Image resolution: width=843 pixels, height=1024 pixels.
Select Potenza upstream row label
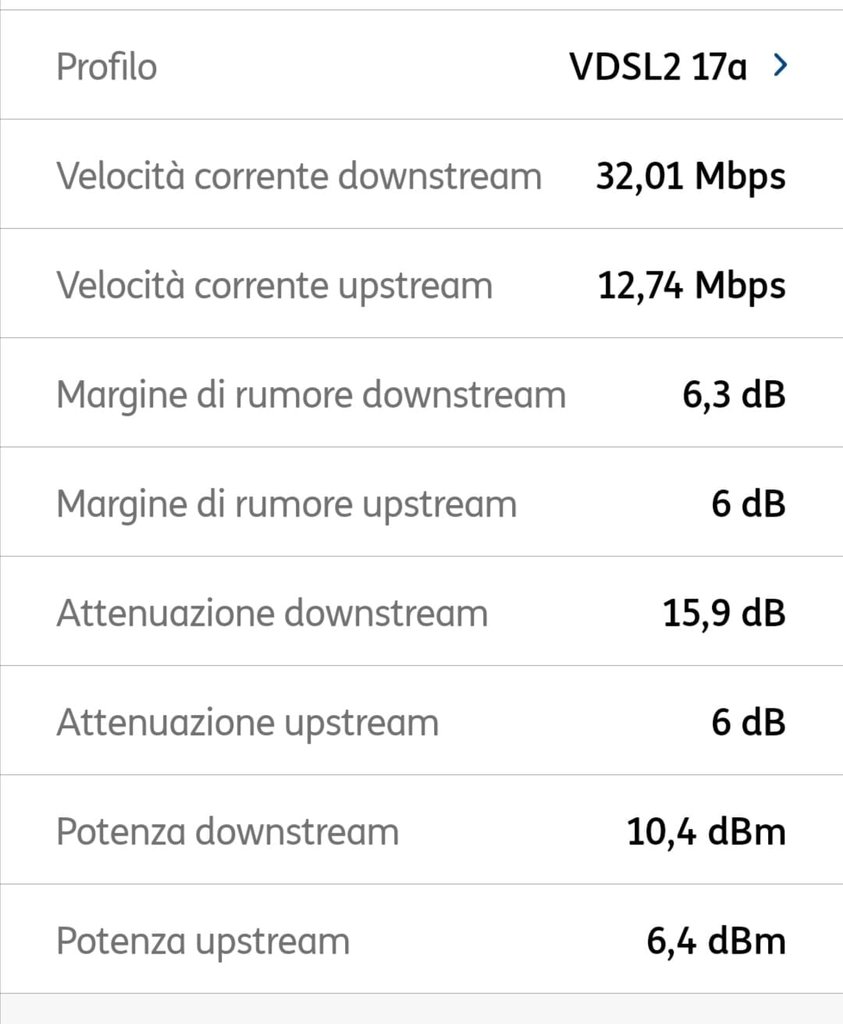(x=203, y=940)
